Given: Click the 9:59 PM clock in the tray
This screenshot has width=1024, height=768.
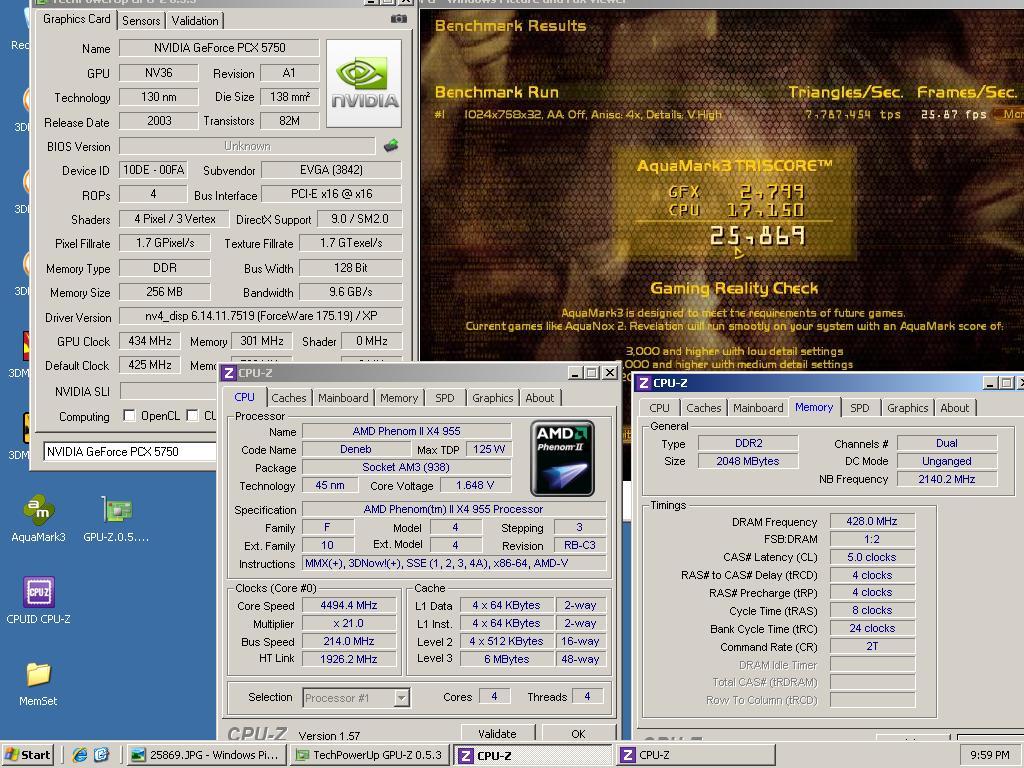Looking at the screenshot, I should click(x=989, y=755).
